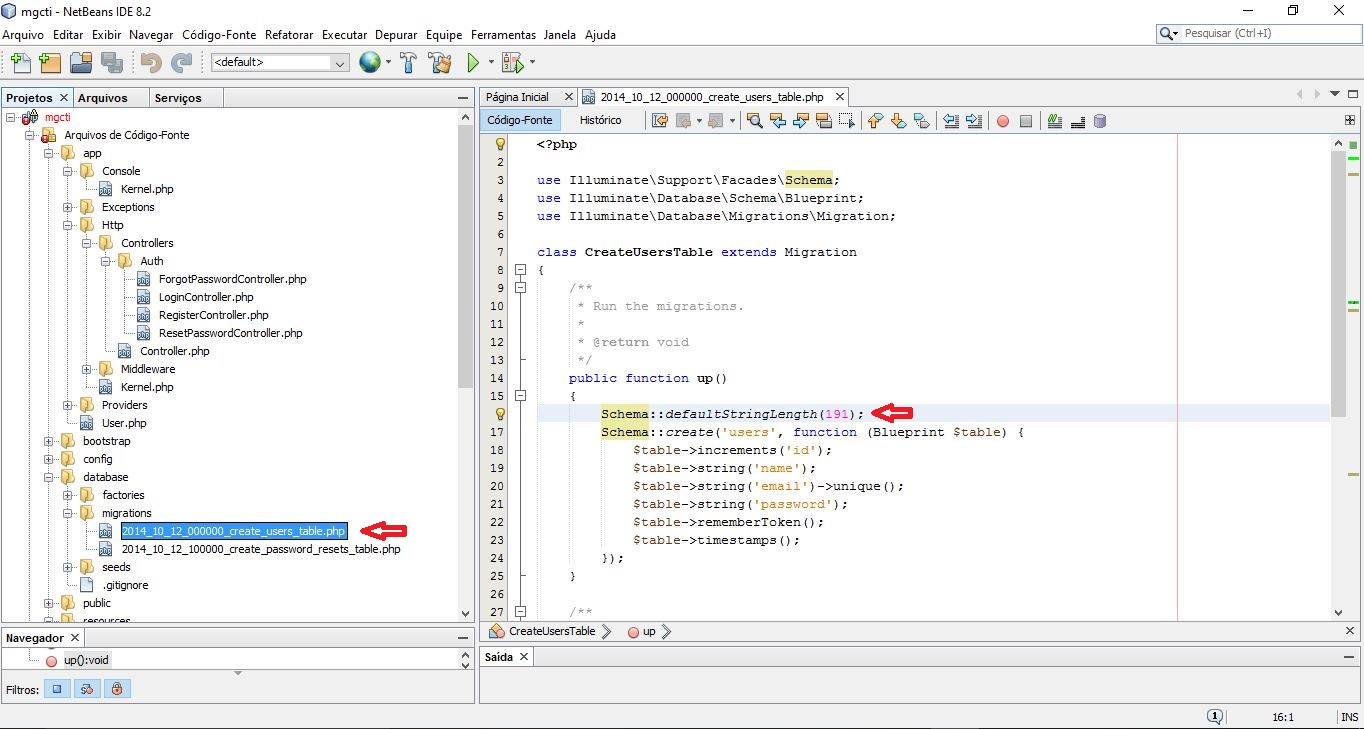Select User.php in project tree
The image size is (1364, 729).
(124, 423)
